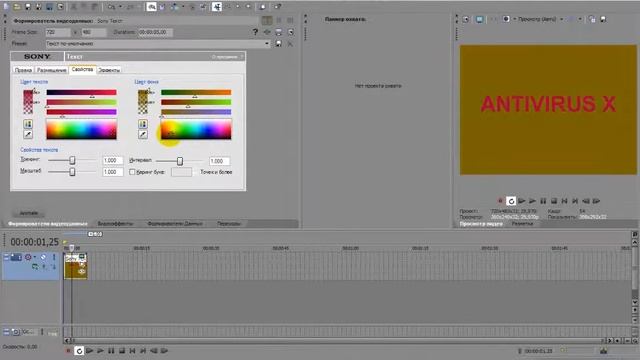The height and width of the screenshot is (360, 640).
Task: Toggle background color mode button above the eyedropper
Action: click(x=143, y=124)
